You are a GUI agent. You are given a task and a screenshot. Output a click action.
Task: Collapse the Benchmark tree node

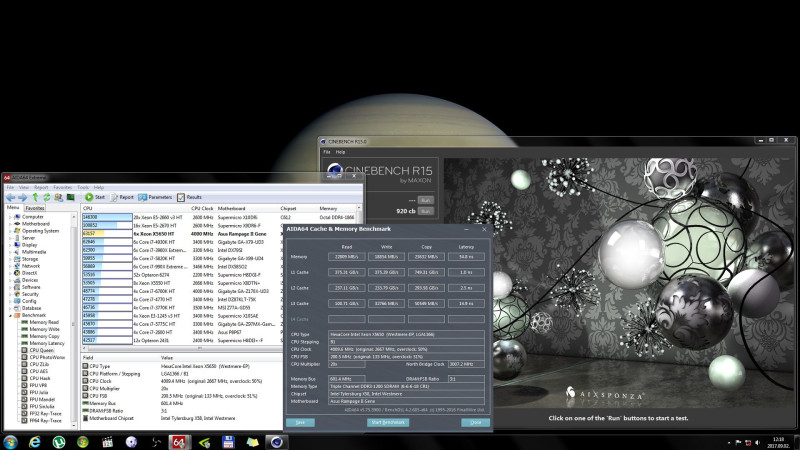click(x=12, y=315)
